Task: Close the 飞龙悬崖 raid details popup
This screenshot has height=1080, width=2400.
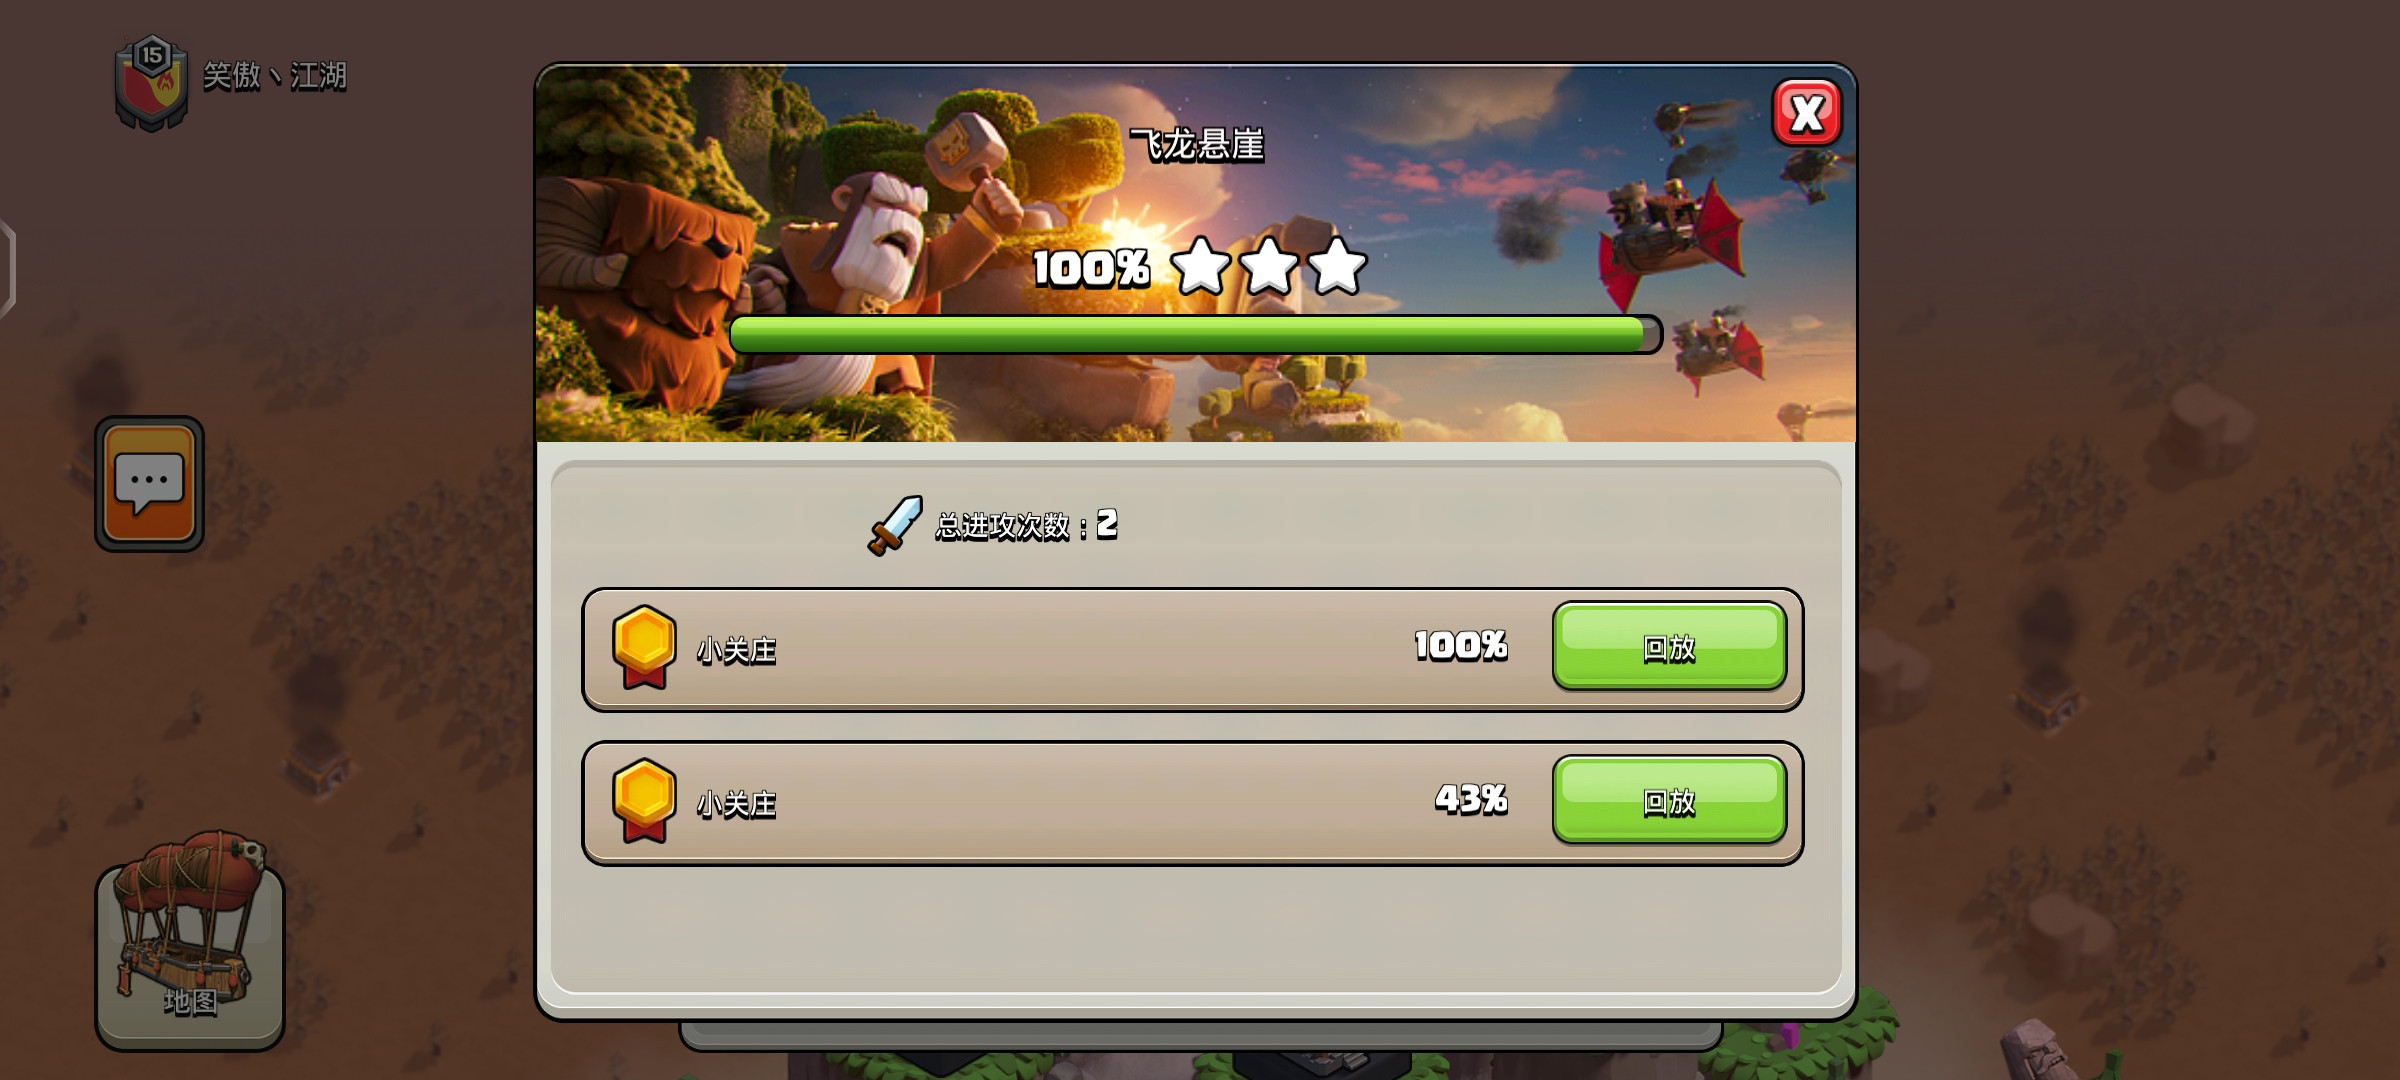Action: 1806,113
